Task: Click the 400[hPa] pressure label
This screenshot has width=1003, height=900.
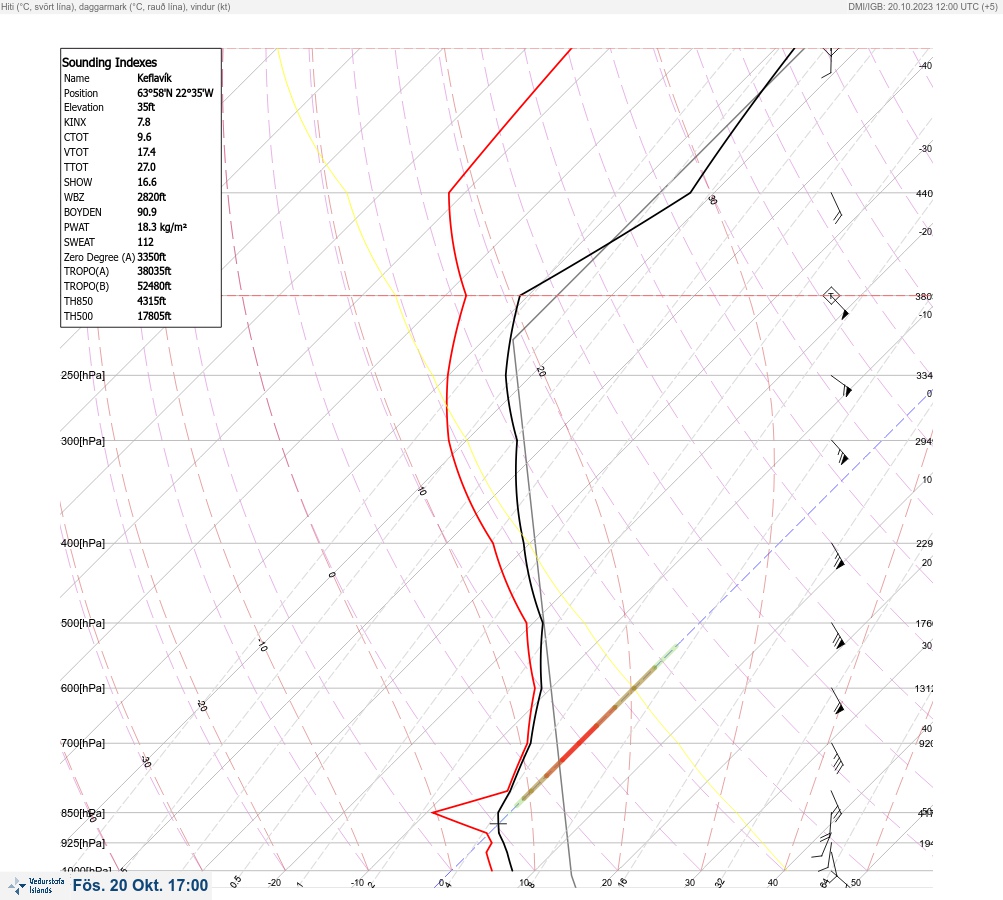Action: 83,543
